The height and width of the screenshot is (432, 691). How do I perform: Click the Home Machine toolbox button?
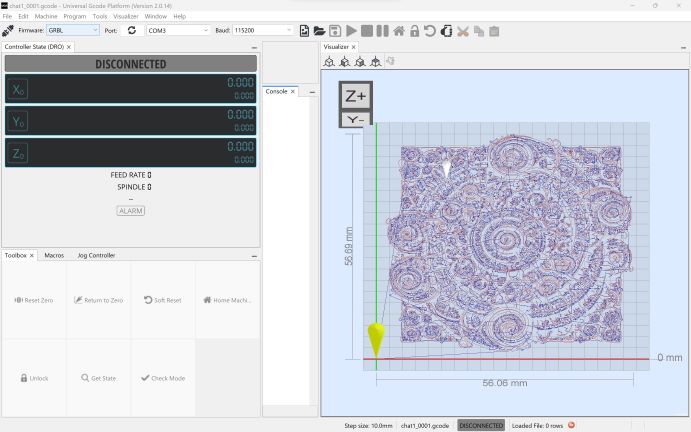[227, 300]
